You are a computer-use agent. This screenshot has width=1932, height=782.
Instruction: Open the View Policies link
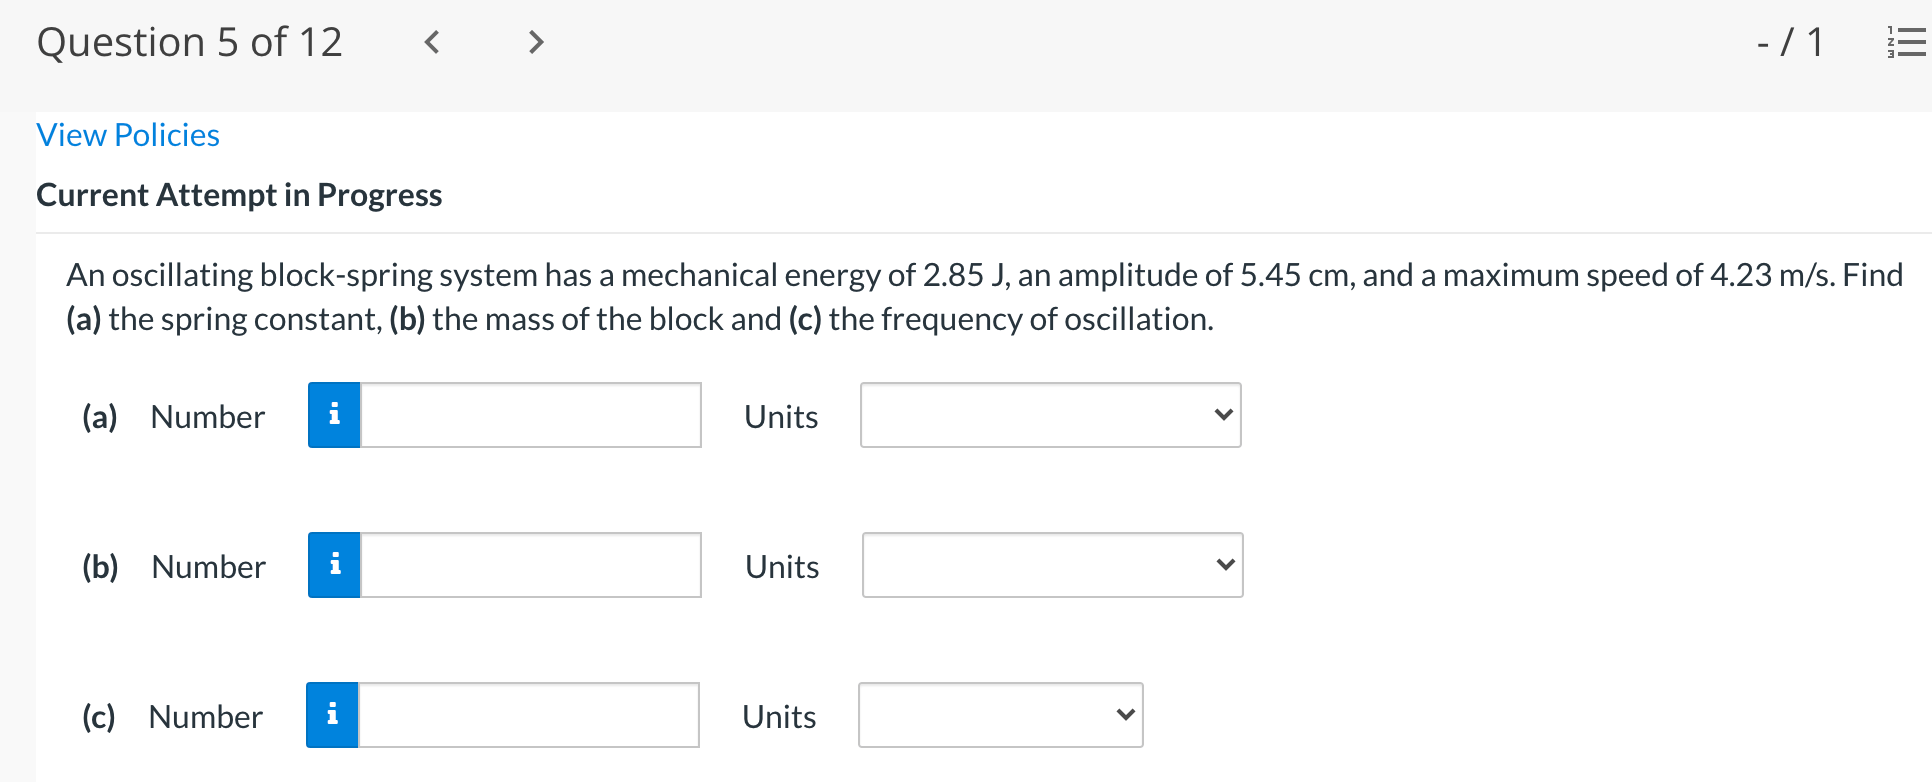127,135
